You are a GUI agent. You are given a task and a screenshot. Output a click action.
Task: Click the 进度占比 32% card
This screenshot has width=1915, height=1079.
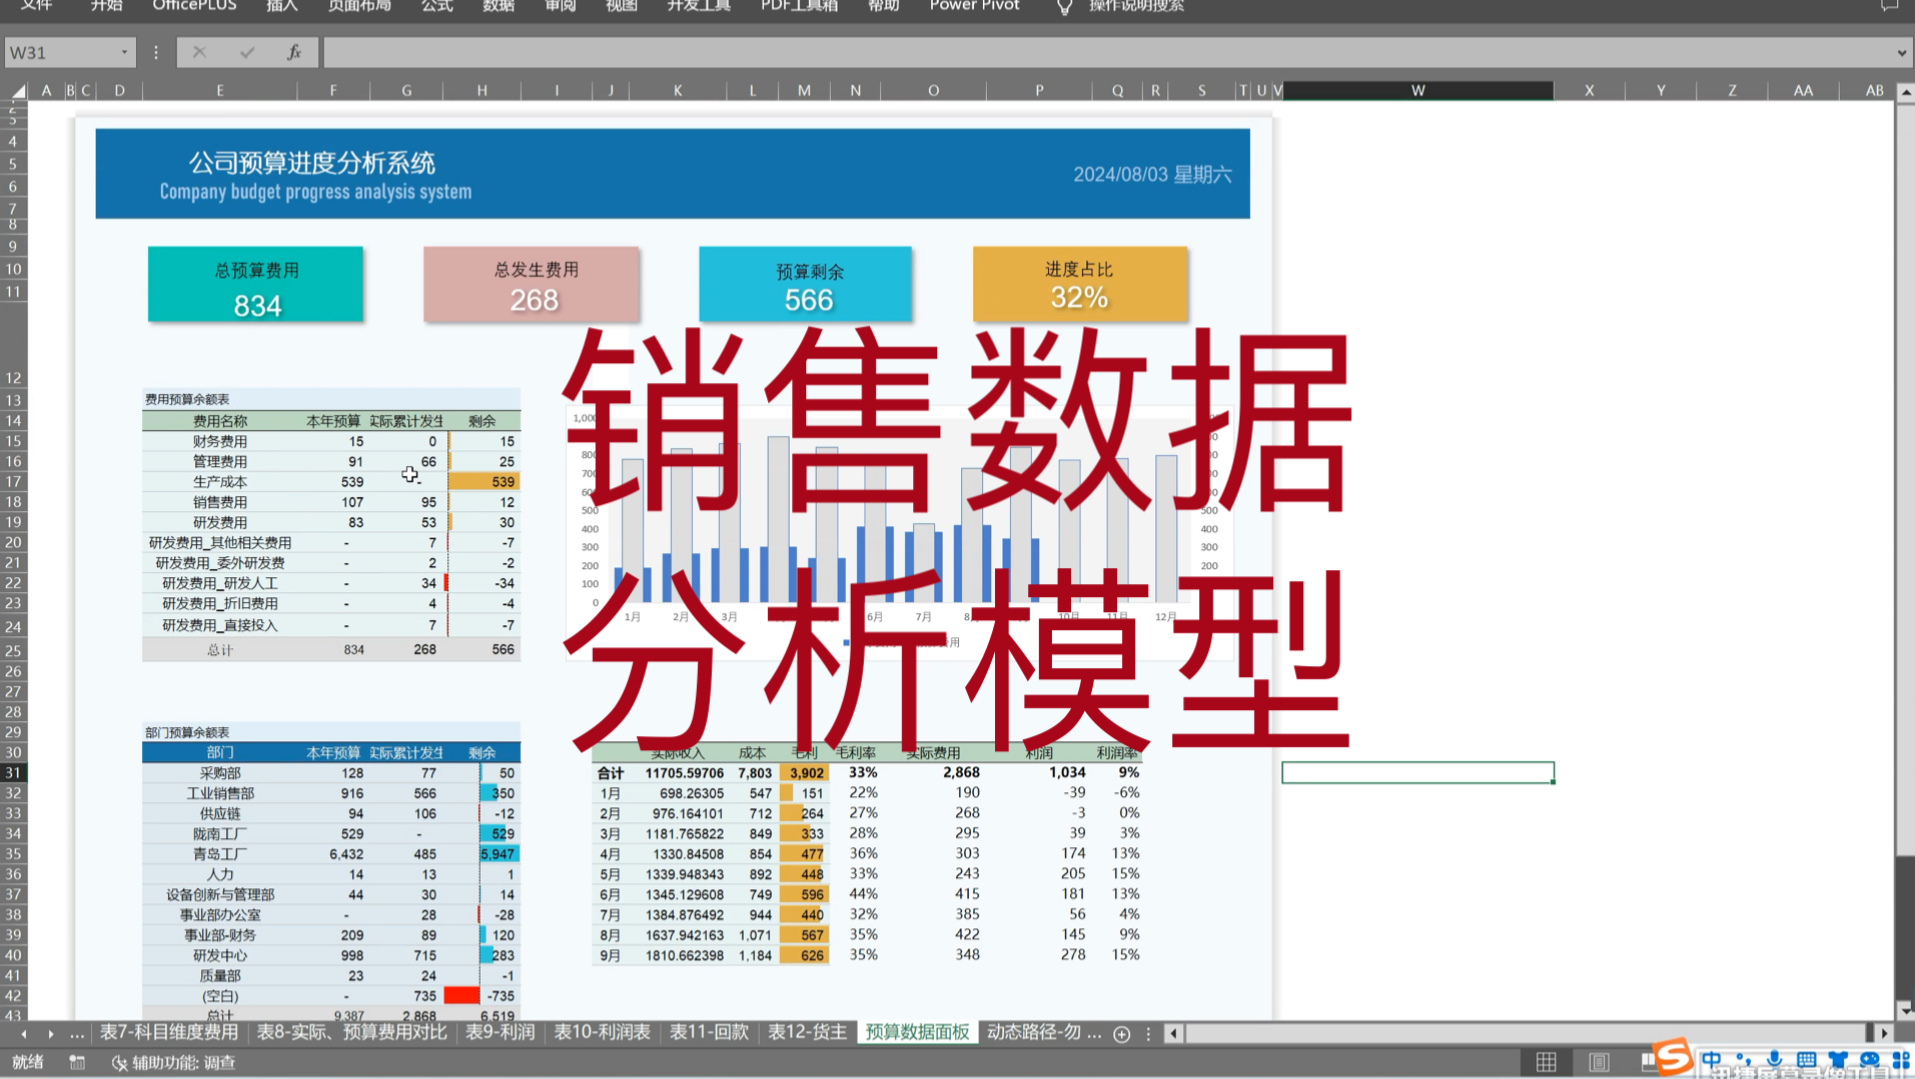(x=1080, y=285)
